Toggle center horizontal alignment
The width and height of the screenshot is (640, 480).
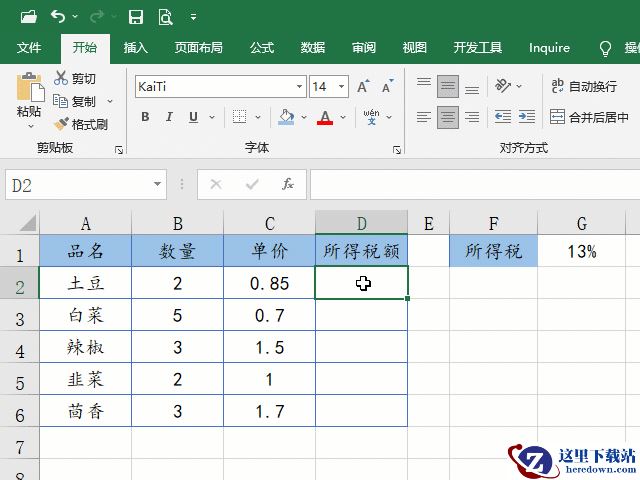[x=448, y=118]
